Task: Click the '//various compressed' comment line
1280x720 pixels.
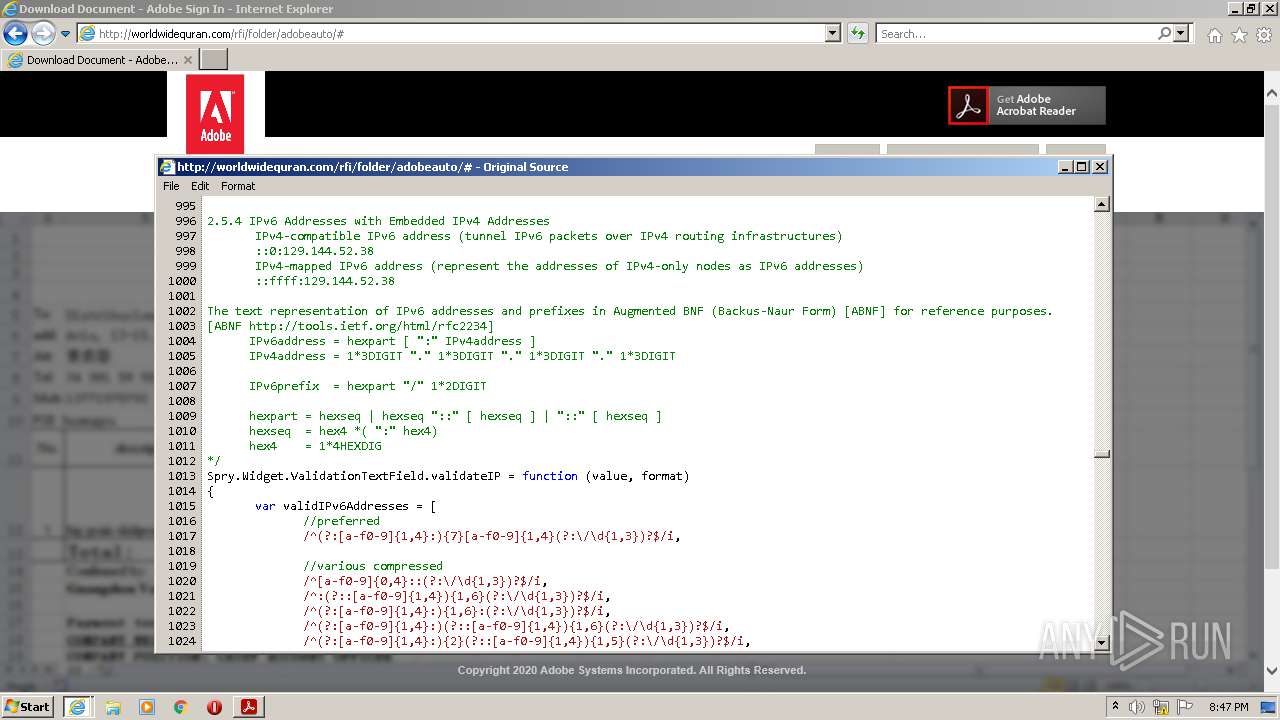Action: click(372, 566)
